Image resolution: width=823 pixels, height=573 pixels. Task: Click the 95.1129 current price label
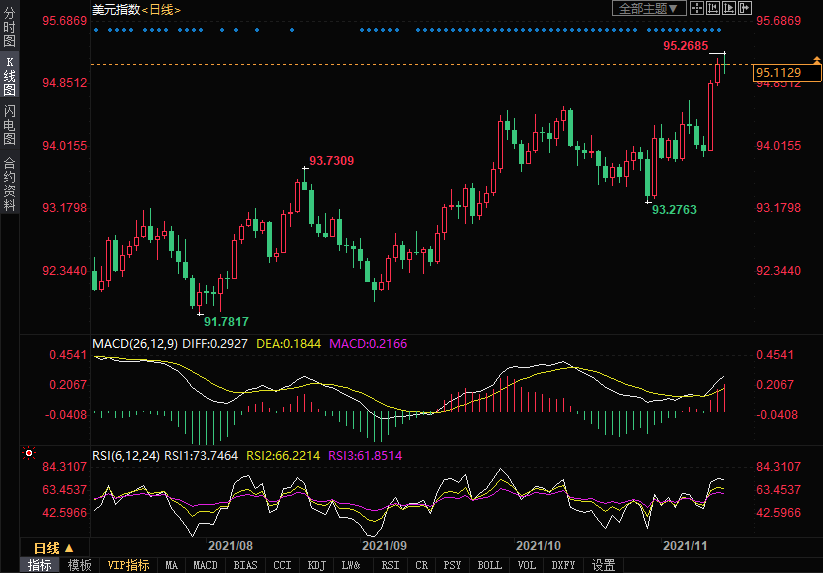tap(778, 72)
